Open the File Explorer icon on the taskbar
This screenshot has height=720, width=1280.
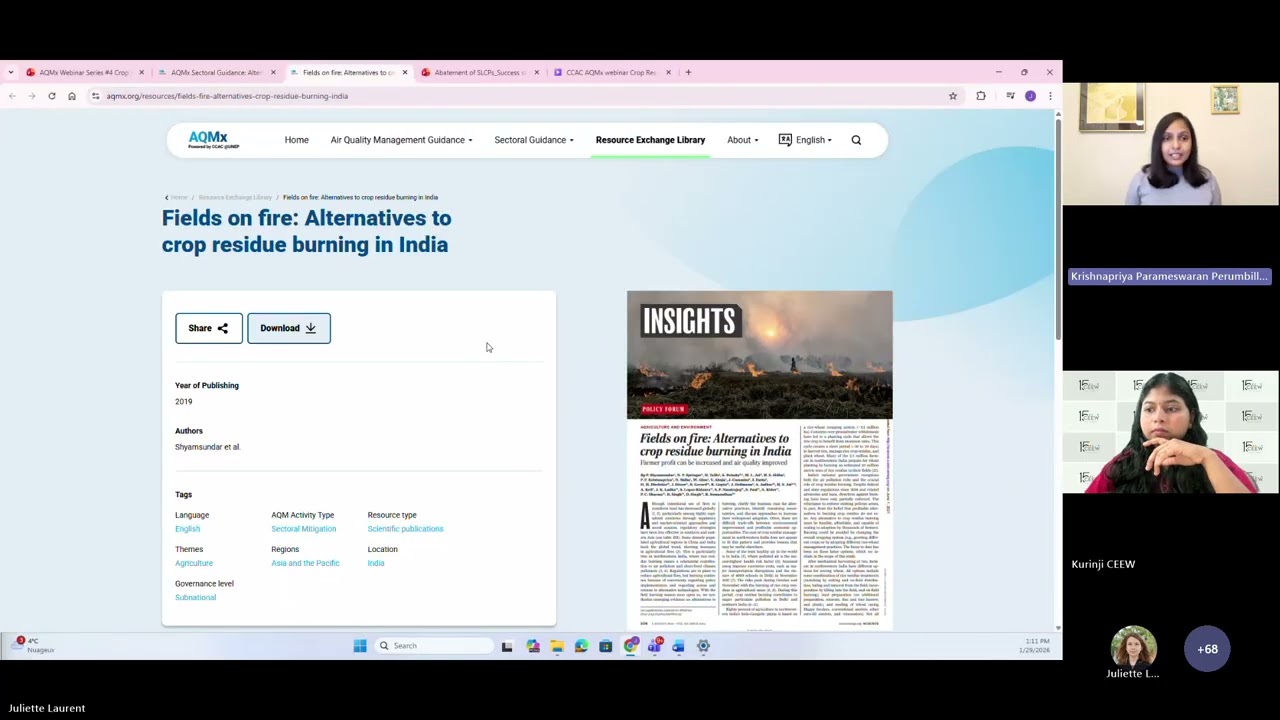[x=557, y=646]
